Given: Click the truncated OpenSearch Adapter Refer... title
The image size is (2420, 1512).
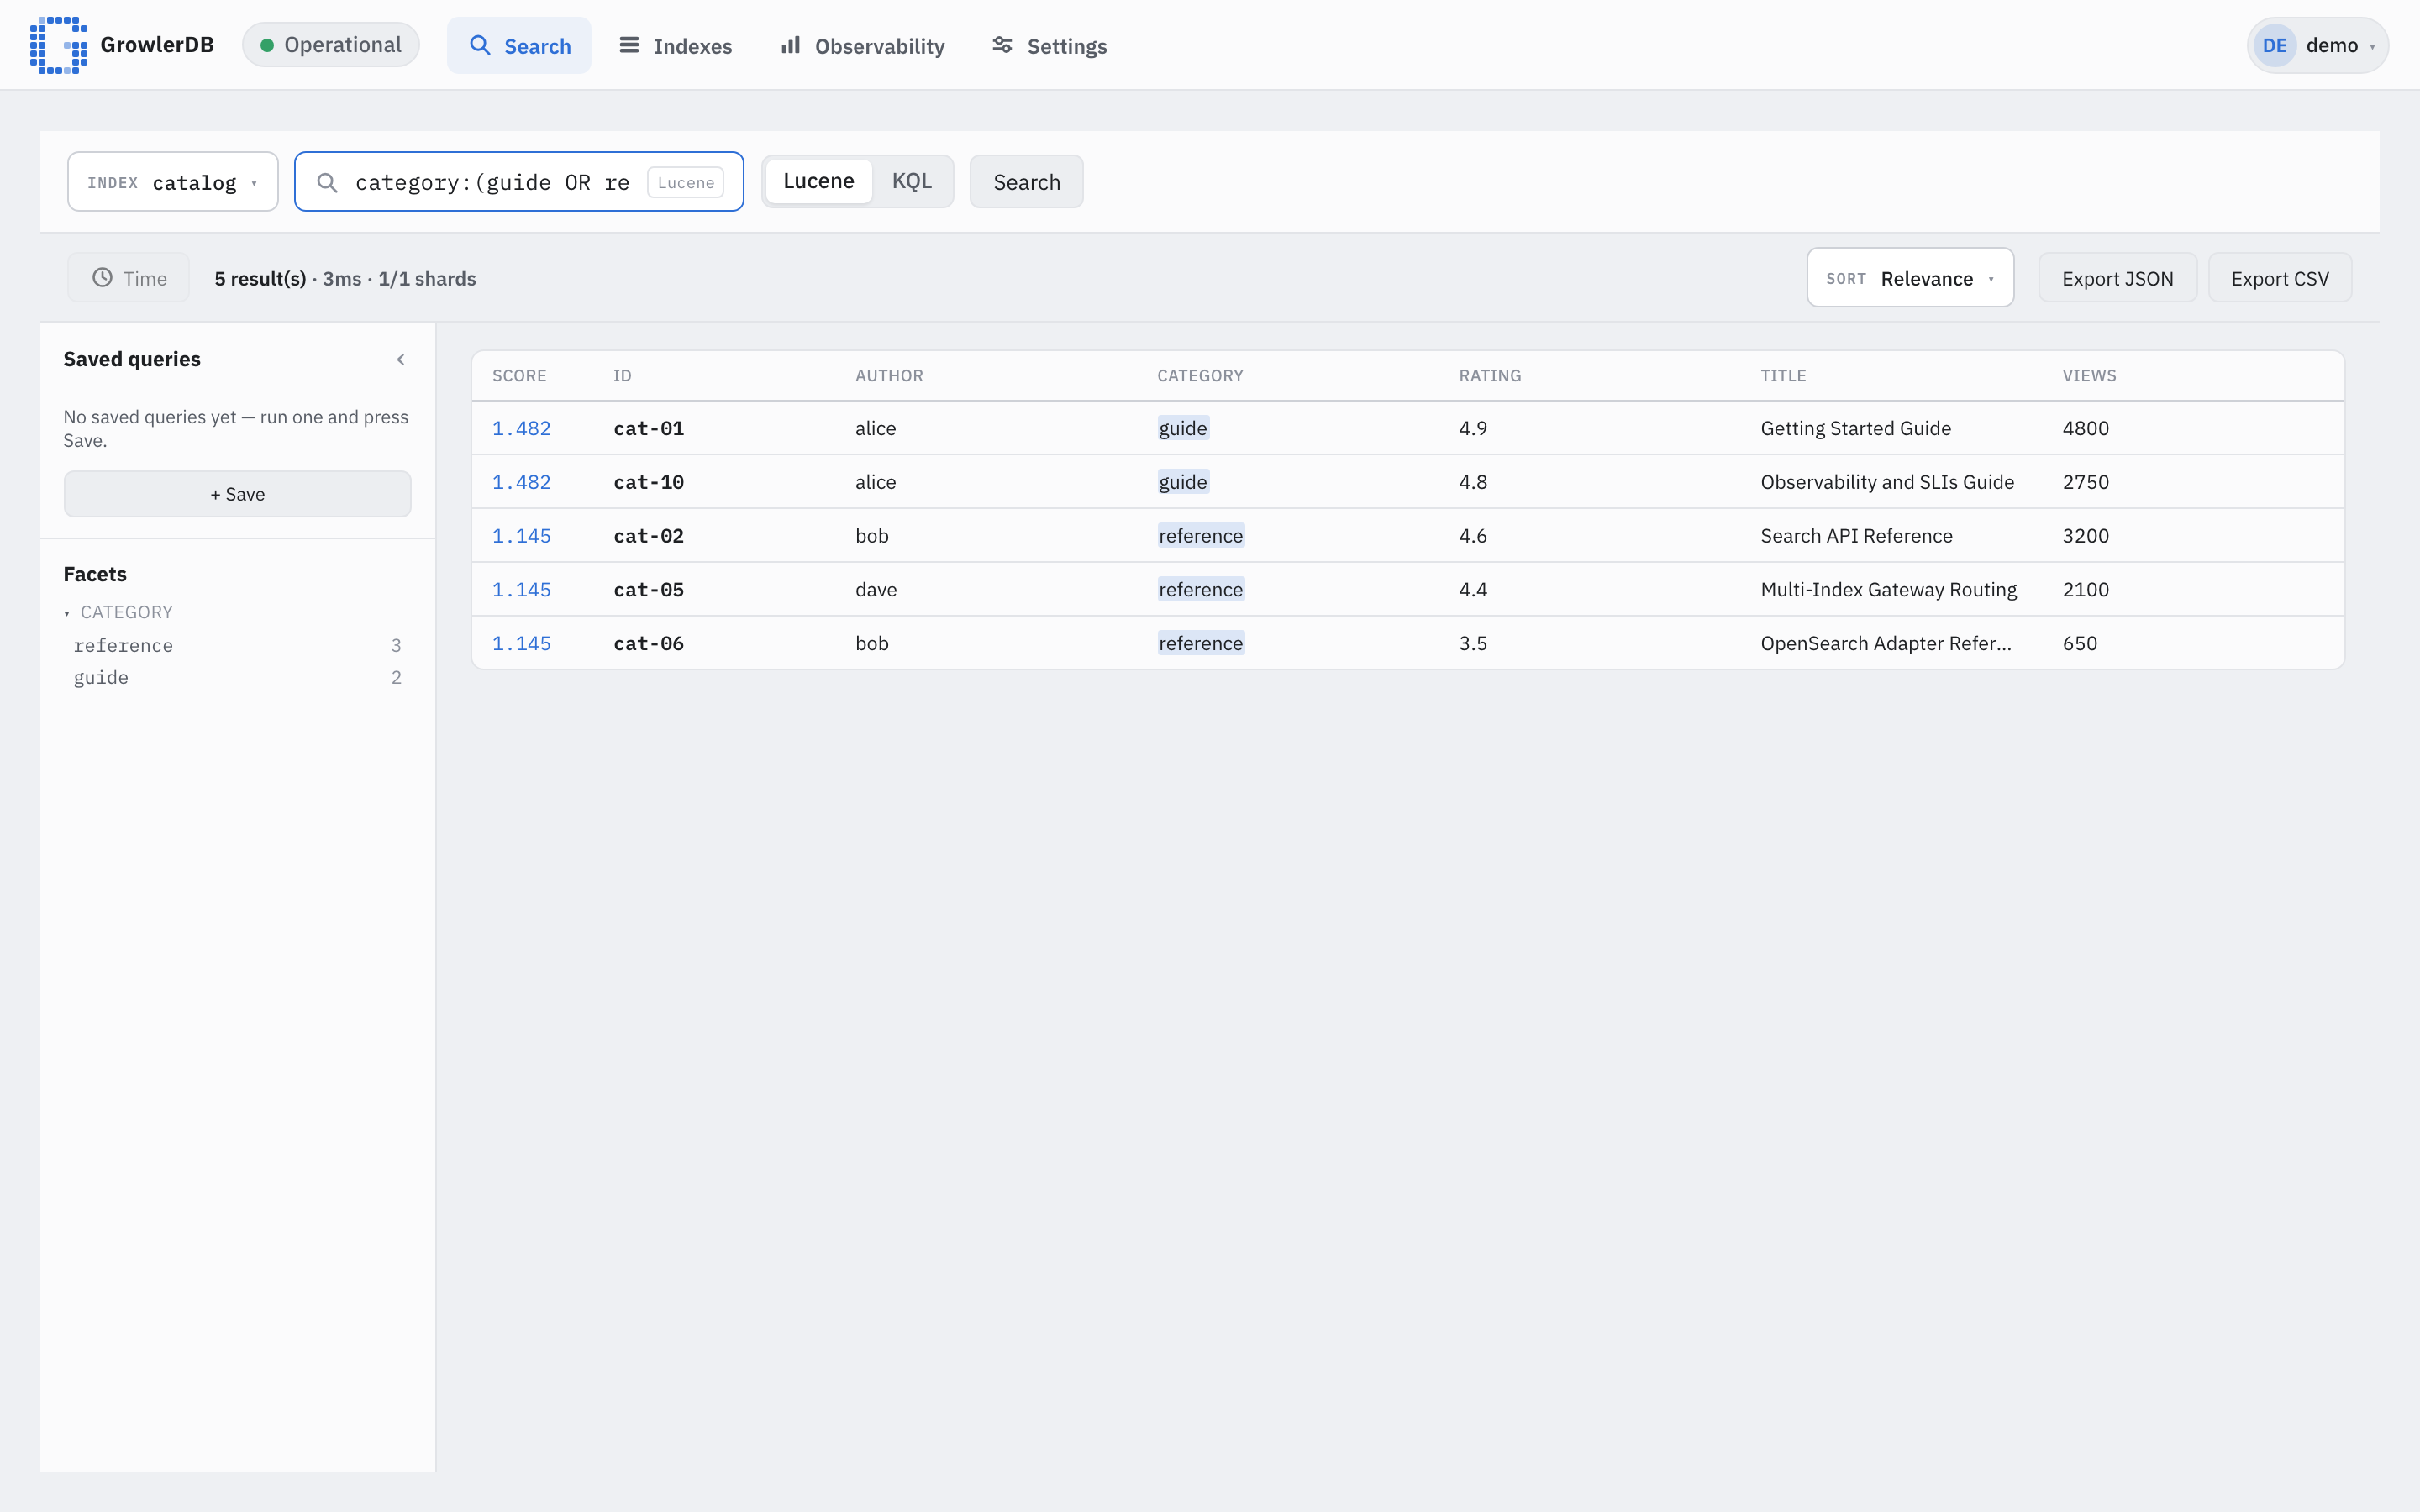Looking at the screenshot, I should click(x=1886, y=644).
